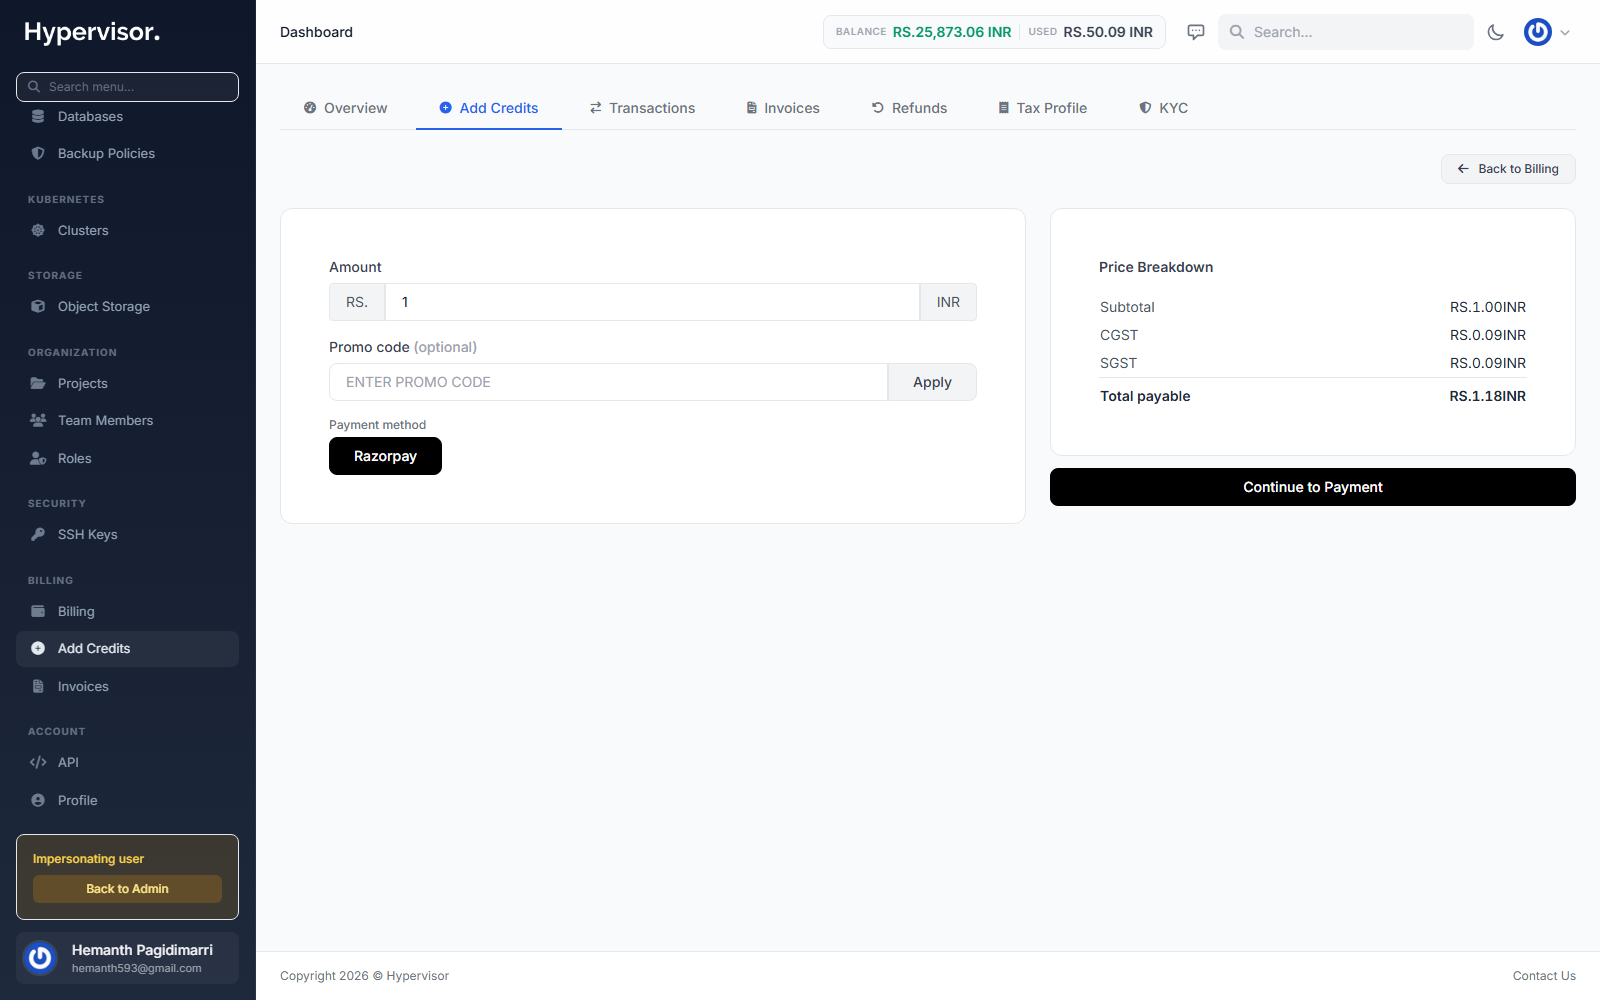Click Continue to Payment button
Image resolution: width=1600 pixels, height=1000 pixels.
pyautogui.click(x=1313, y=487)
